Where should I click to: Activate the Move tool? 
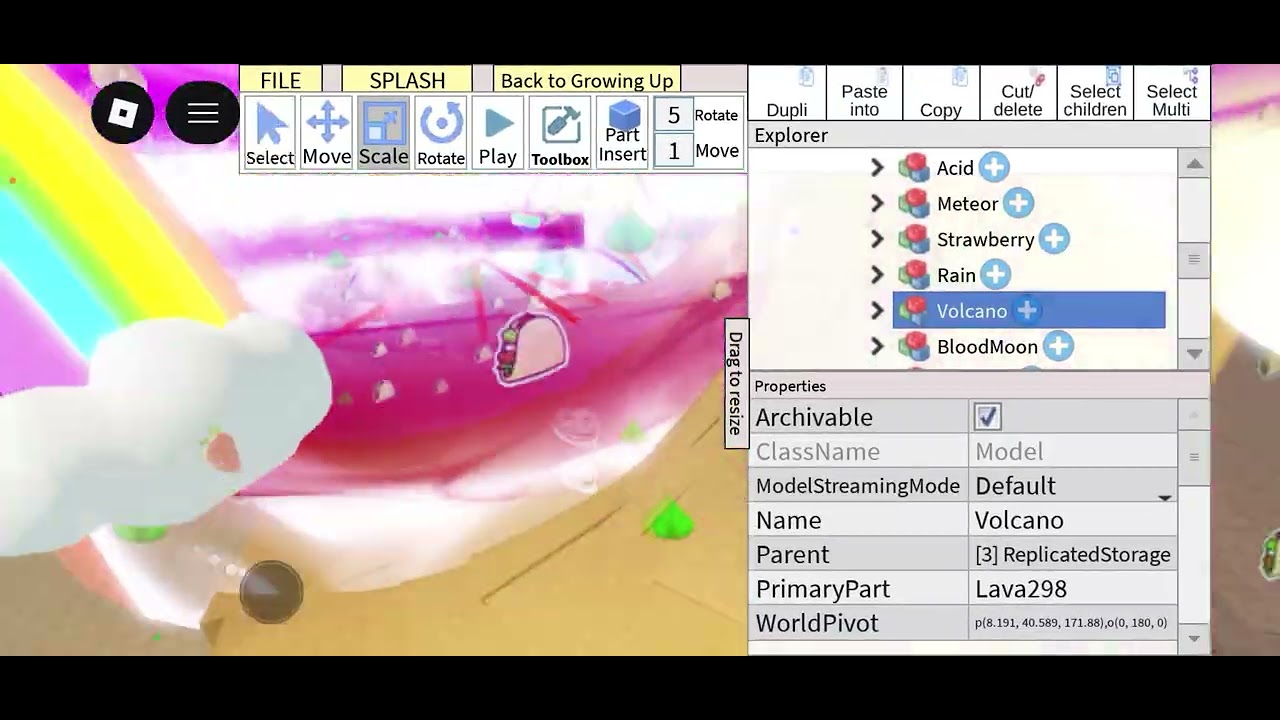point(327,134)
